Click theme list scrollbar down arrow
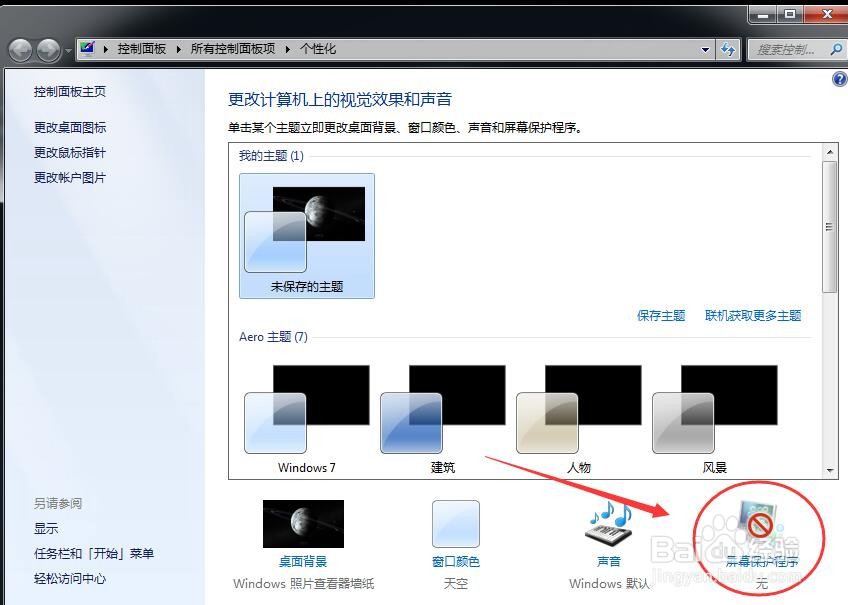 coord(830,471)
